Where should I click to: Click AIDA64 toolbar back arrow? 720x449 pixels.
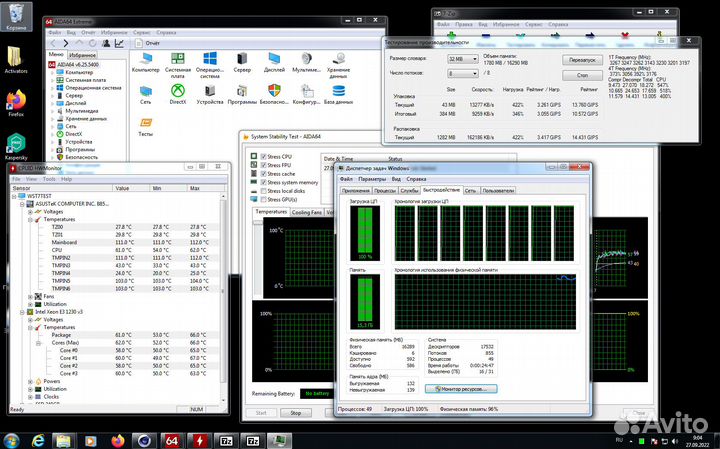[53, 43]
